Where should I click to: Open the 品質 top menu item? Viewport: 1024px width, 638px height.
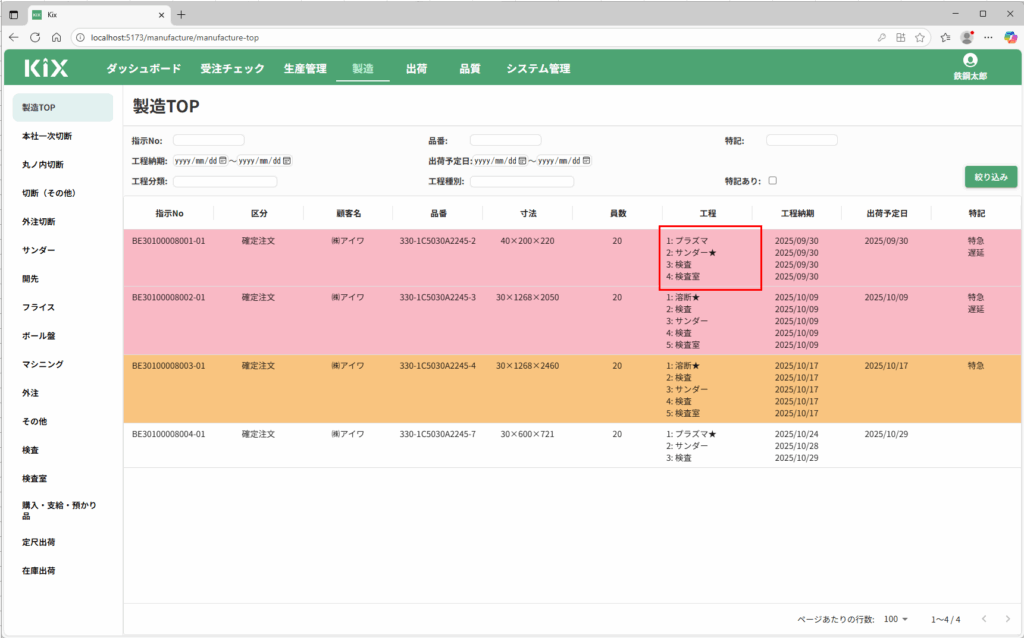click(x=469, y=69)
